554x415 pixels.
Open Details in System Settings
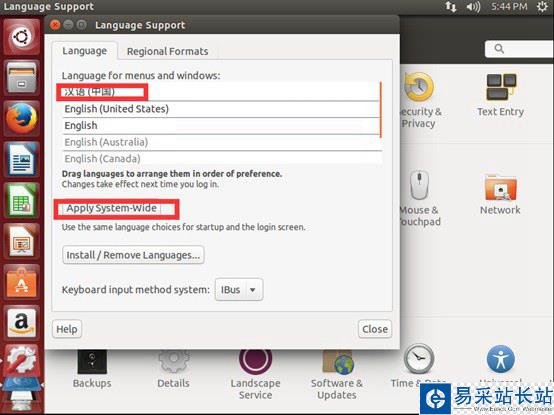(x=173, y=369)
